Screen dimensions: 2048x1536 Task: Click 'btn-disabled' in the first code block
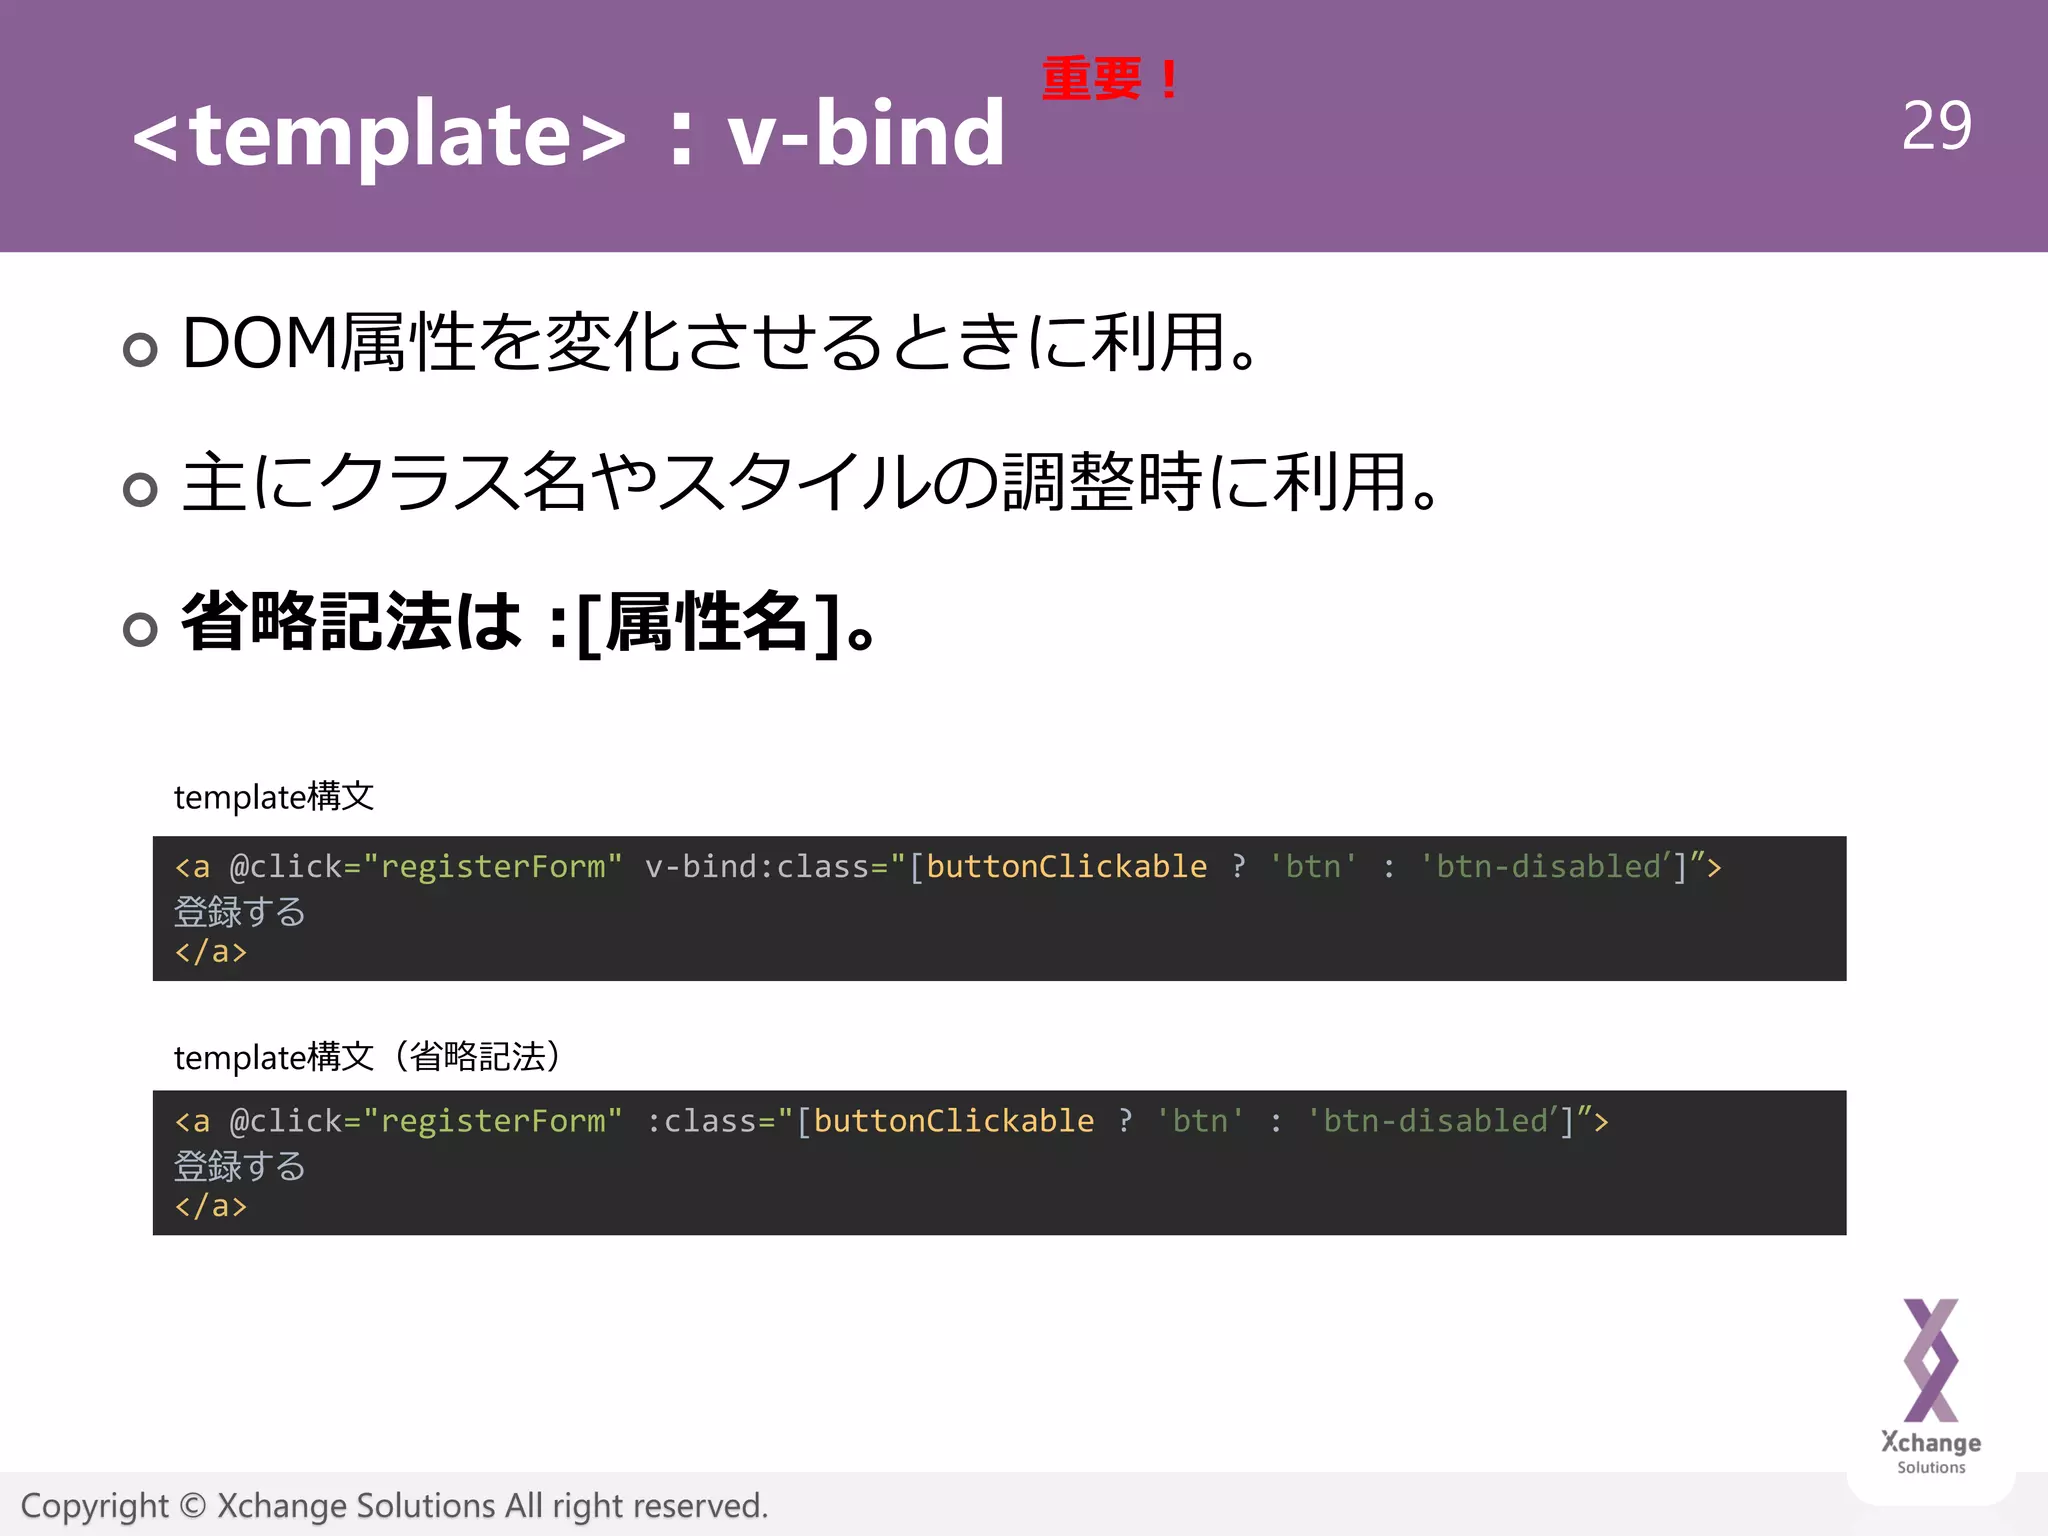[1548, 866]
